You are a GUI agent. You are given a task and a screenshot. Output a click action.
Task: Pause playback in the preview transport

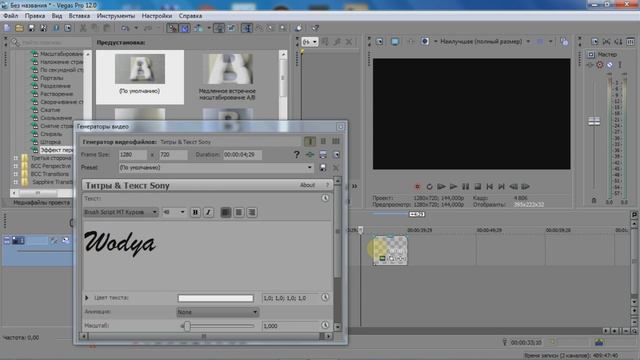click(465, 187)
